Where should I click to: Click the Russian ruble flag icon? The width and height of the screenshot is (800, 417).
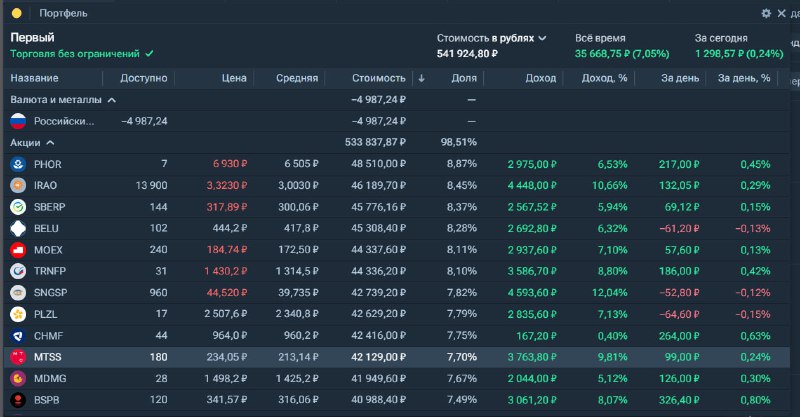tap(18, 121)
